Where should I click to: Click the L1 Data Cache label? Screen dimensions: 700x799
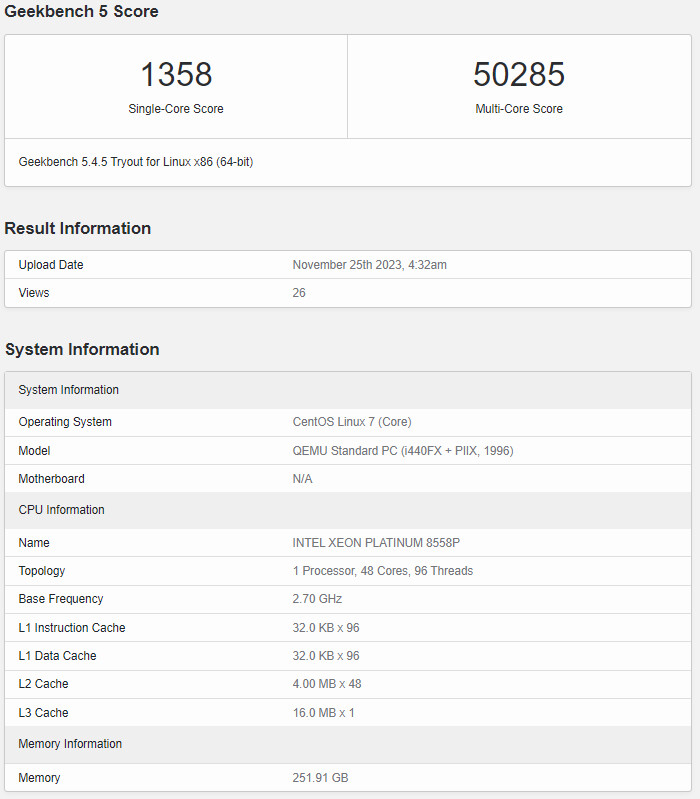tap(58, 656)
